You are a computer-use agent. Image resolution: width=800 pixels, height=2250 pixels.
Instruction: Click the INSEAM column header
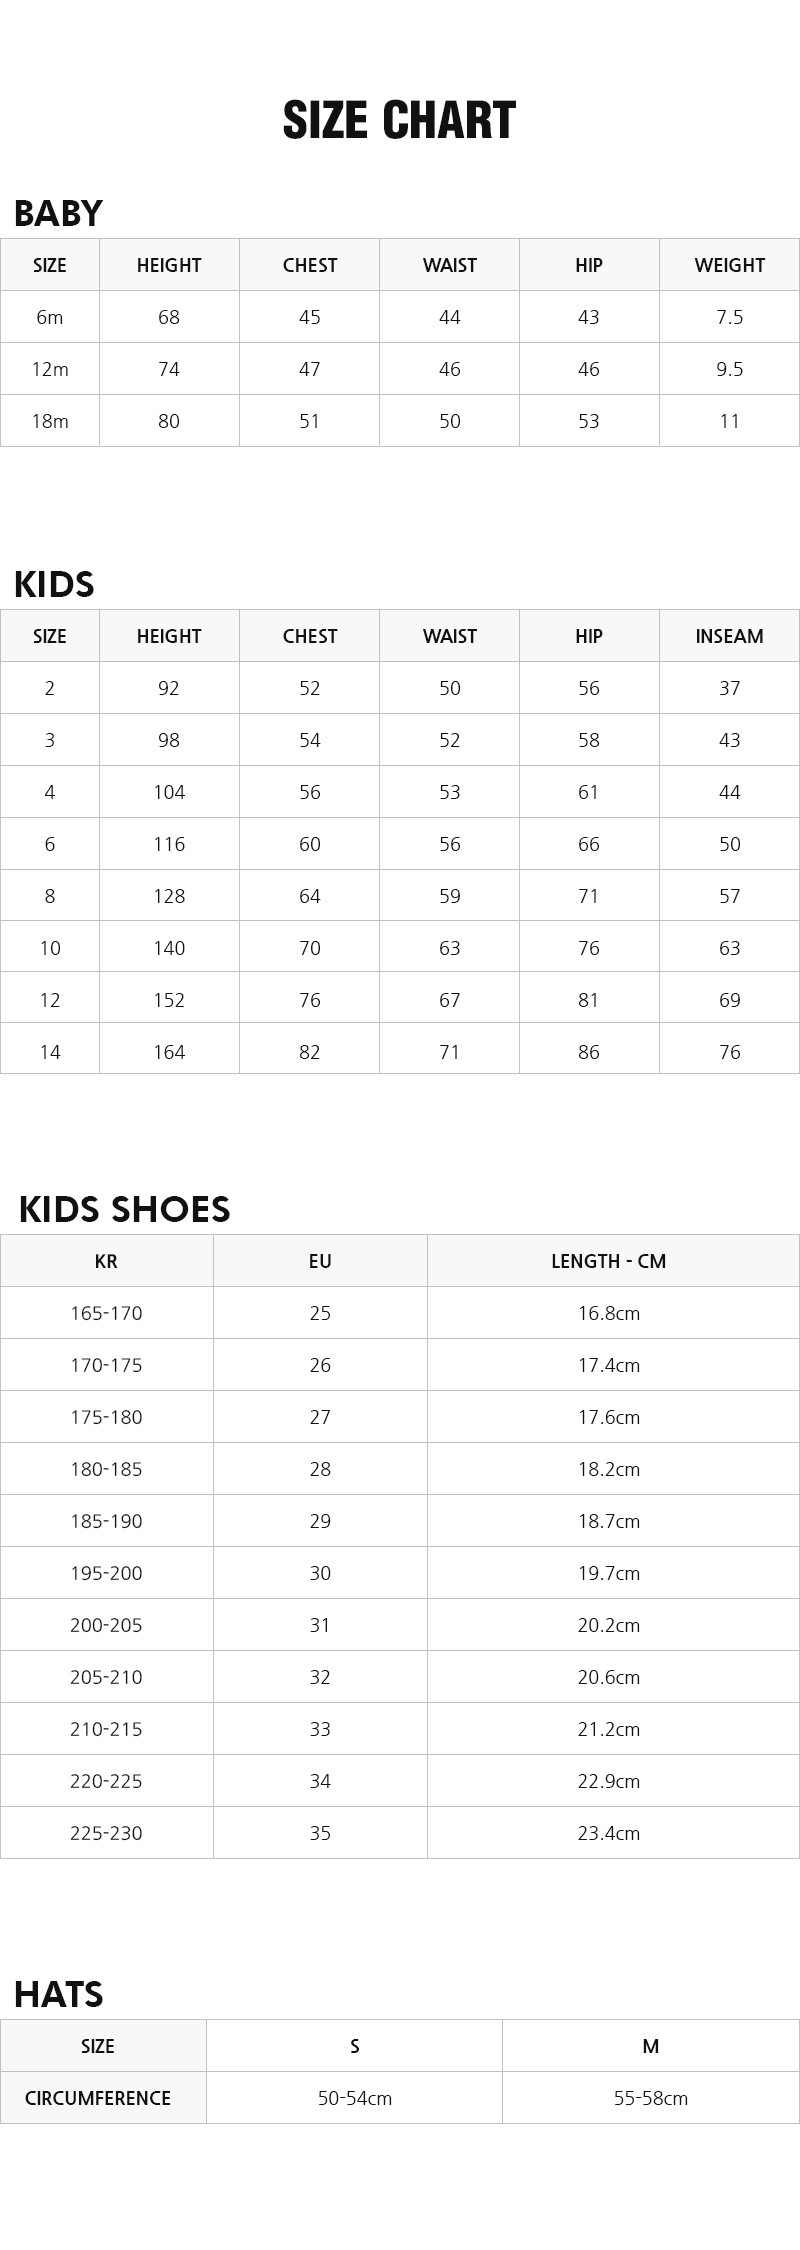point(729,636)
